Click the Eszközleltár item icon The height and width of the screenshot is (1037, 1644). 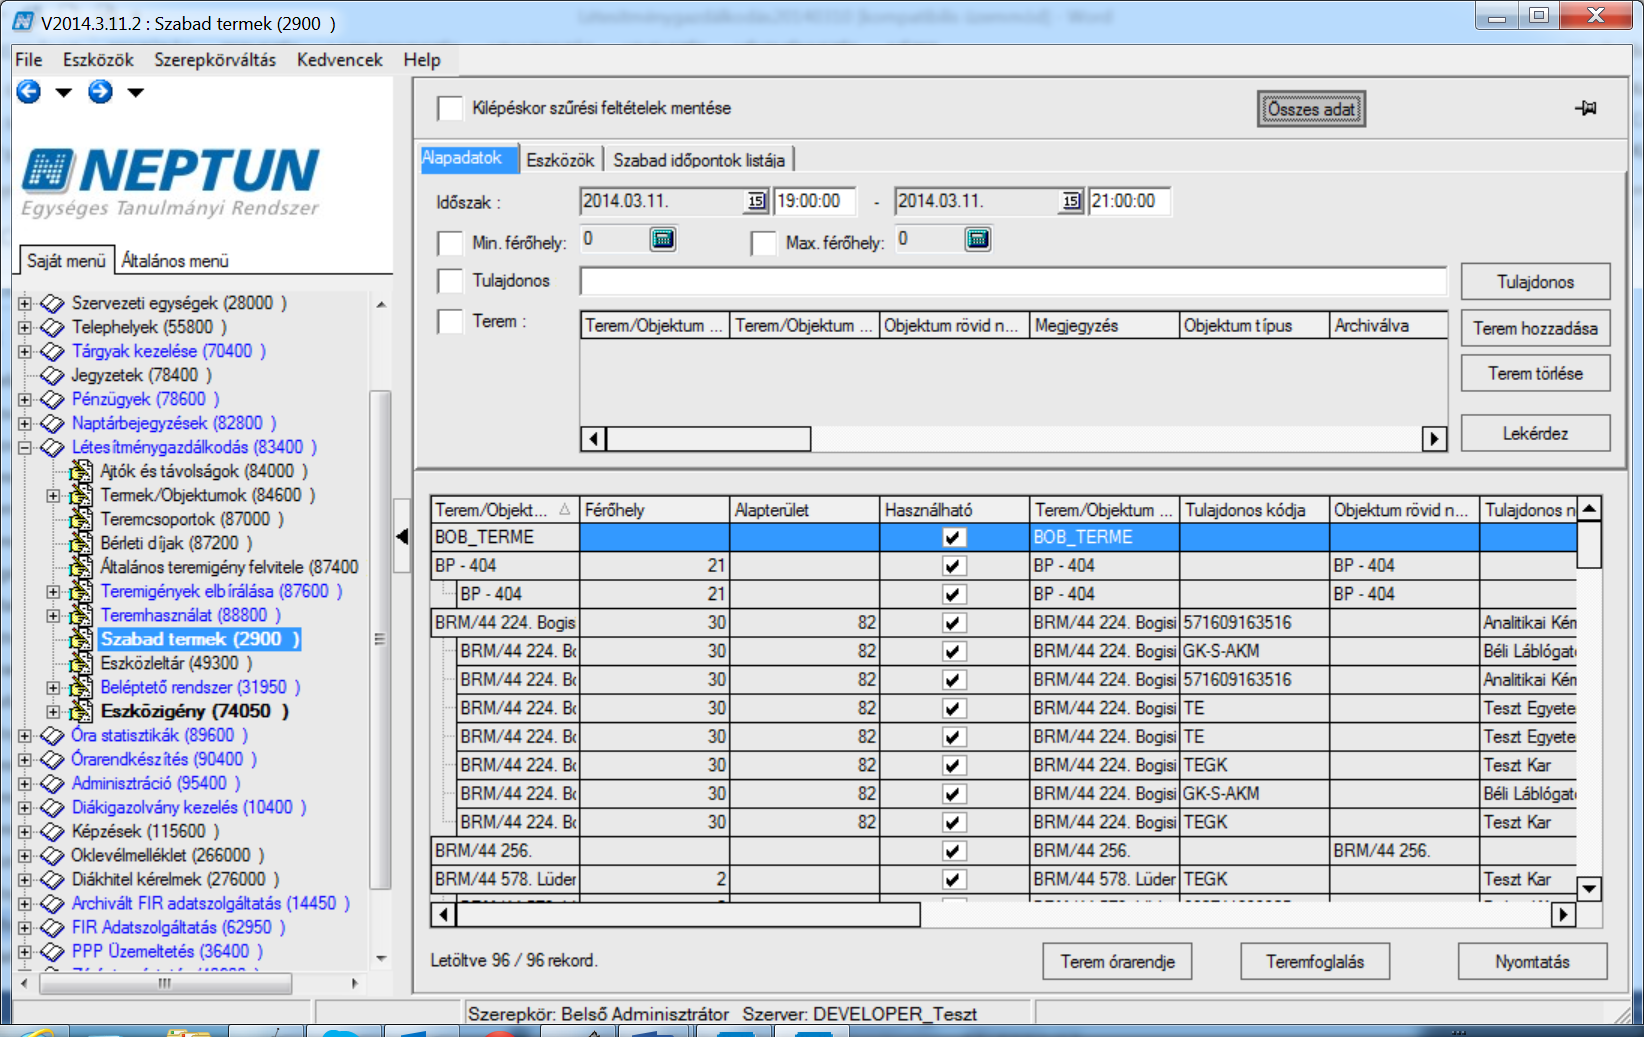[82, 663]
